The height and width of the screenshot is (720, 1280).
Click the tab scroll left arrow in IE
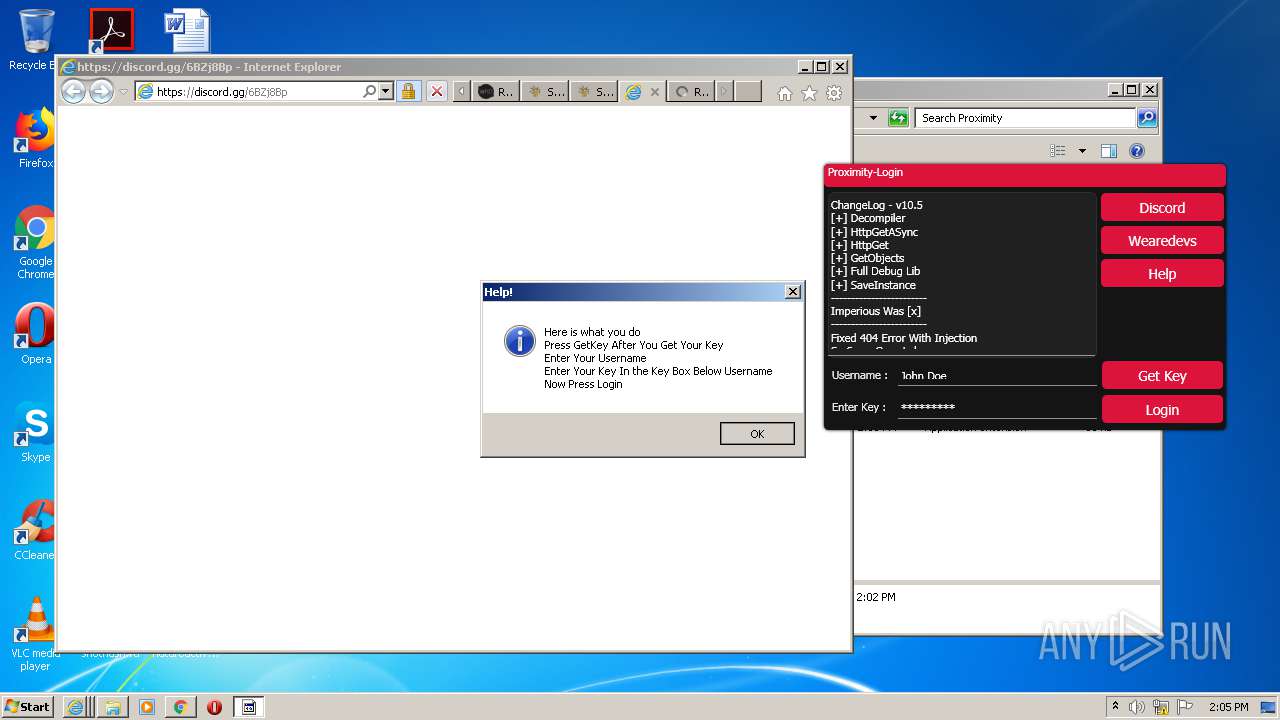tap(461, 92)
